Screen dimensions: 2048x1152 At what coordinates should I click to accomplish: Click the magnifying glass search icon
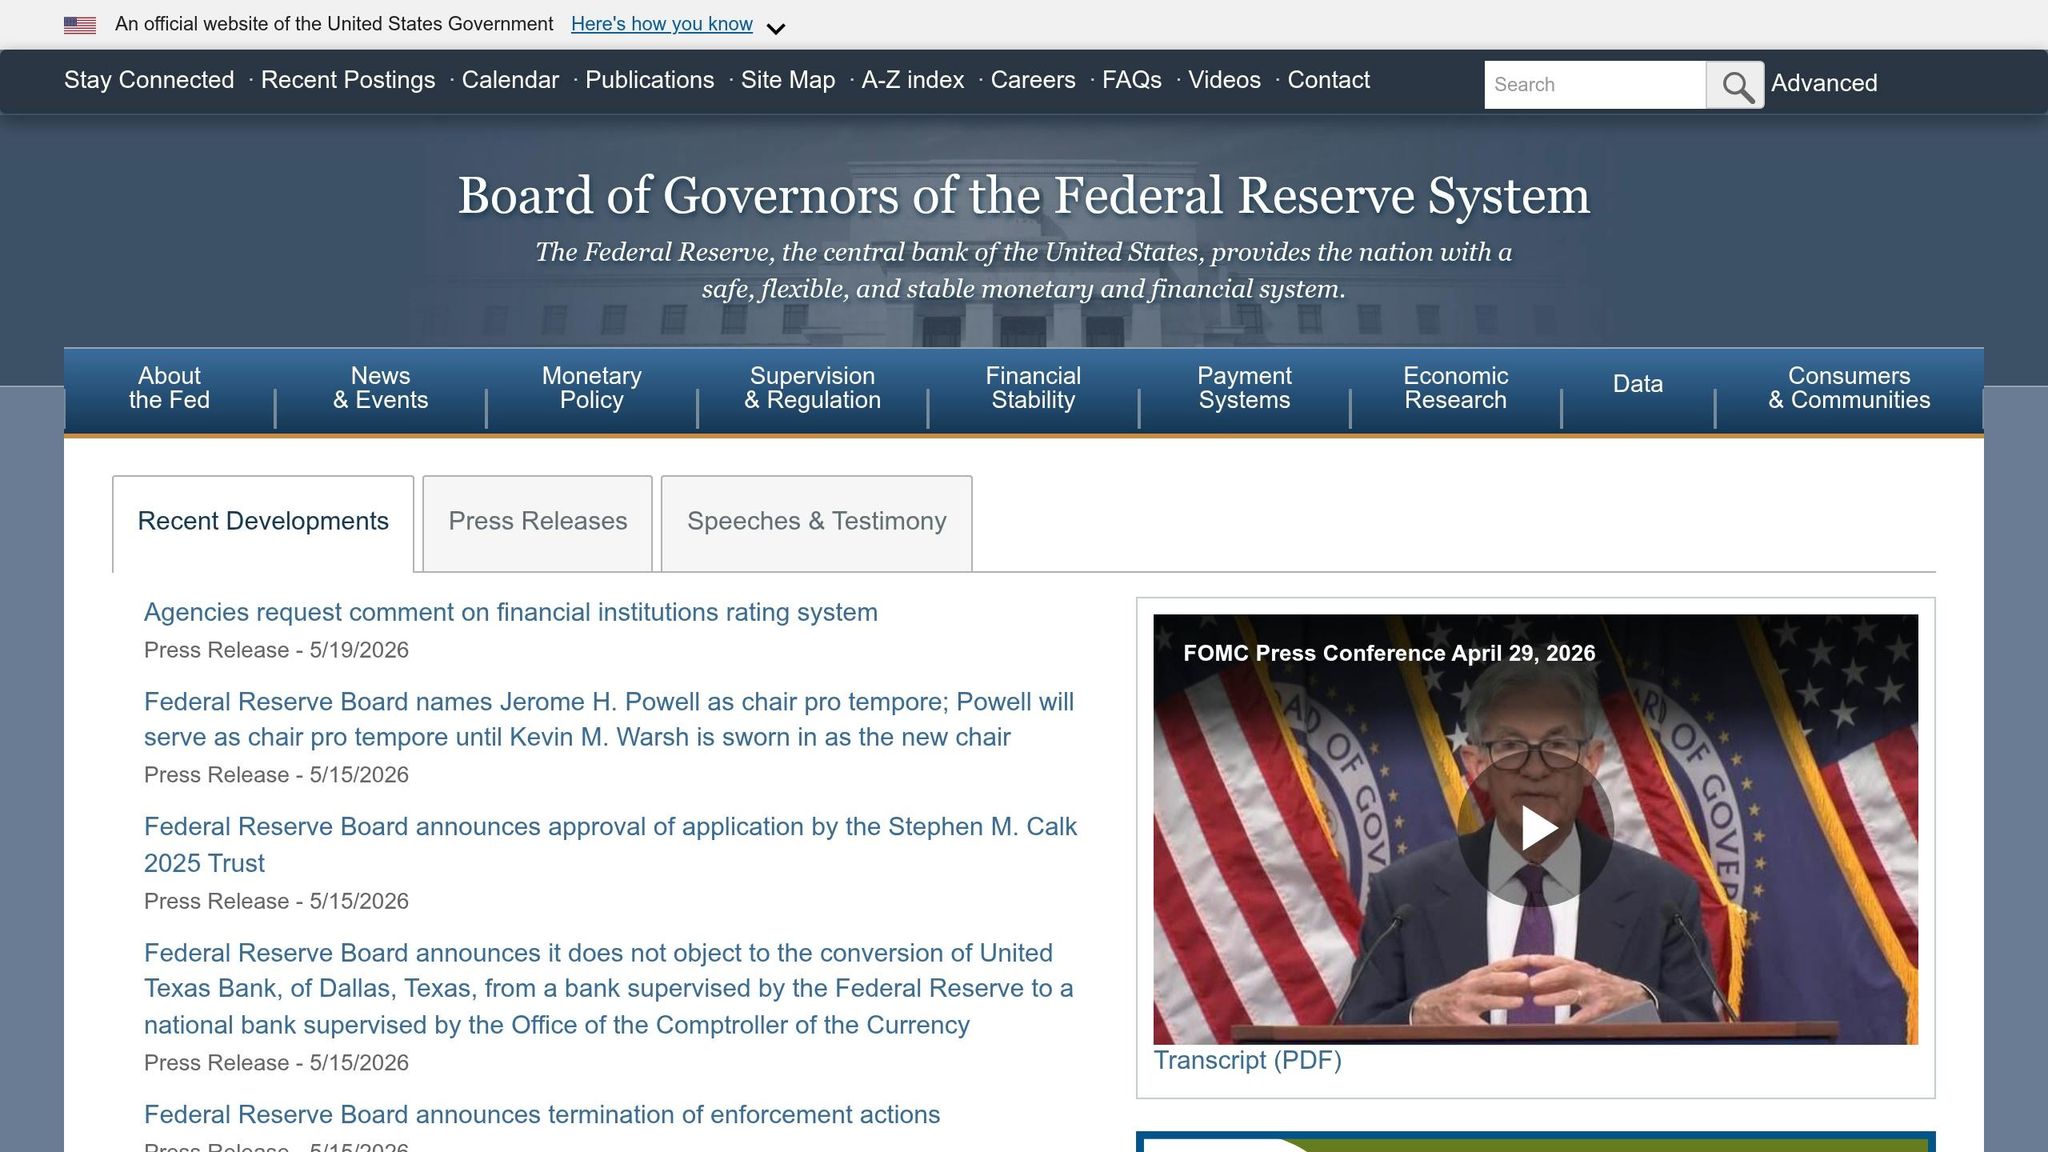[x=1735, y=85]
